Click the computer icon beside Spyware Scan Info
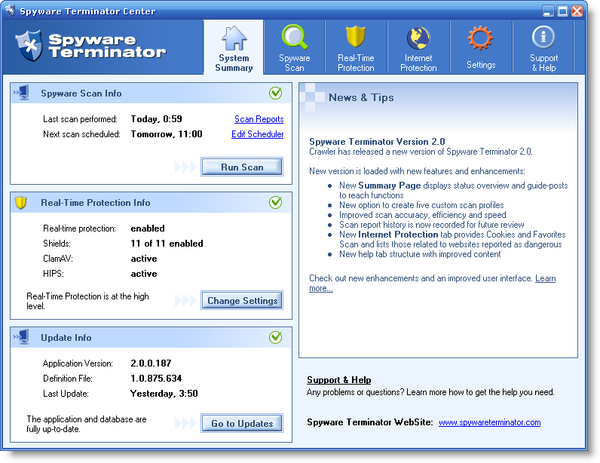Viewport: 600px width, 463px height. [21, 93]
